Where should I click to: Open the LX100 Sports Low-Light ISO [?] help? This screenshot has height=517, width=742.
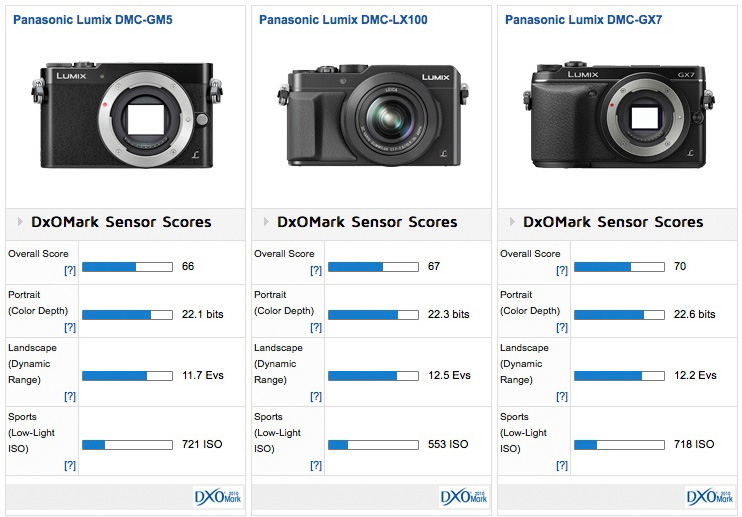[316, 465]
